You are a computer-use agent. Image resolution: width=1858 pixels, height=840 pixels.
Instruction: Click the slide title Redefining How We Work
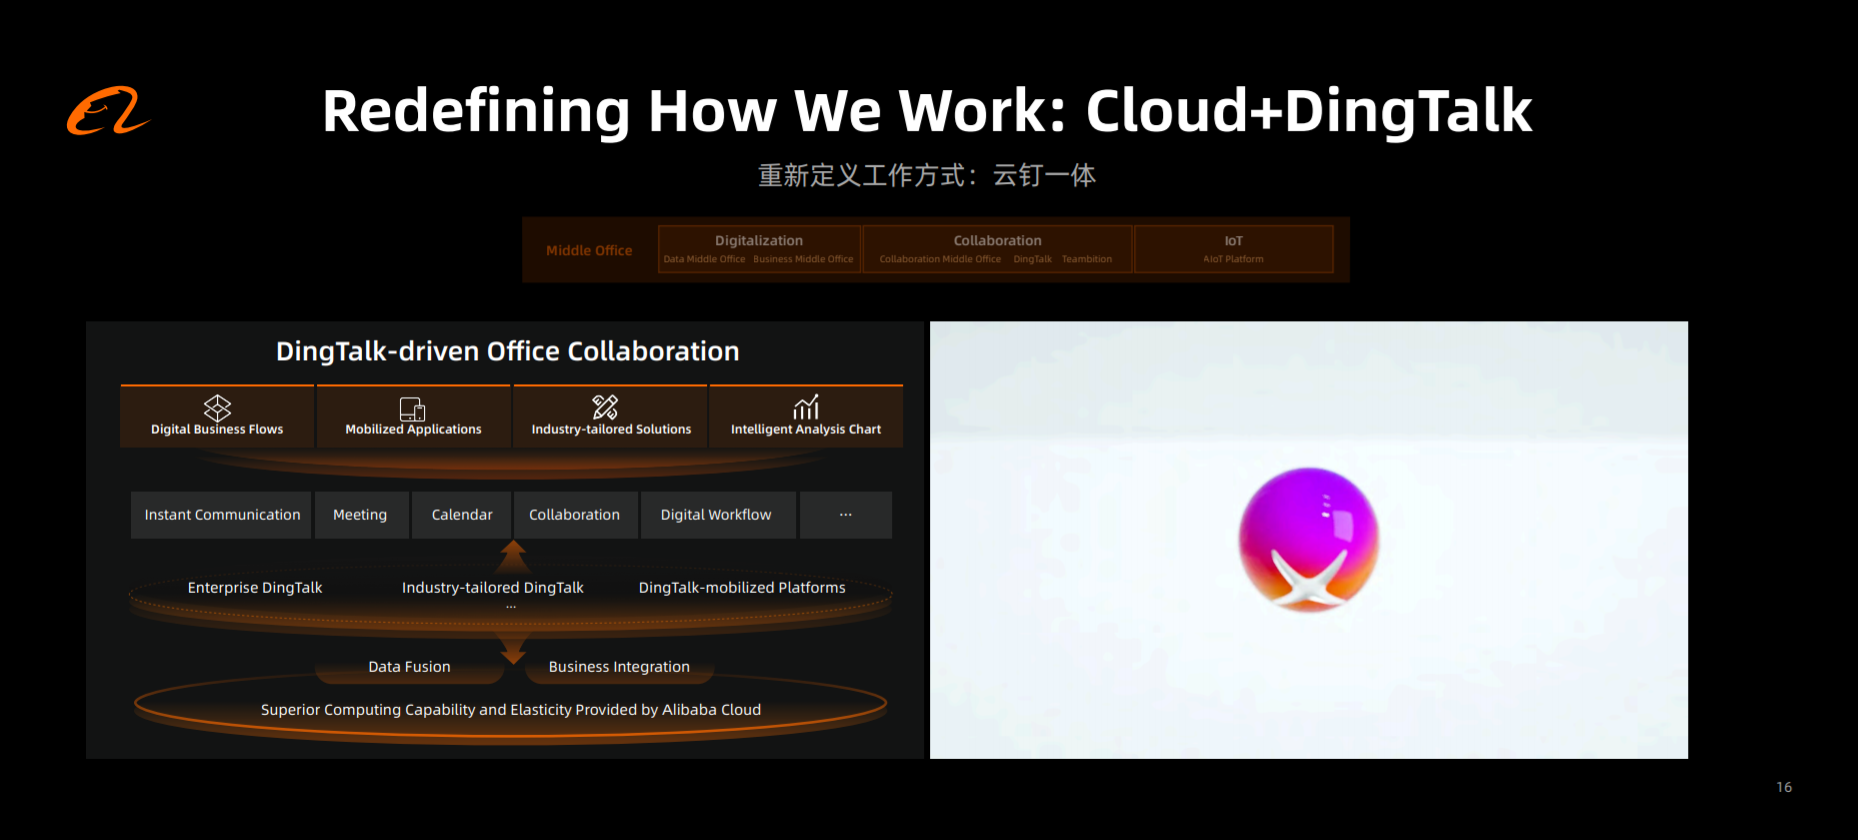(x=927, y=111)
